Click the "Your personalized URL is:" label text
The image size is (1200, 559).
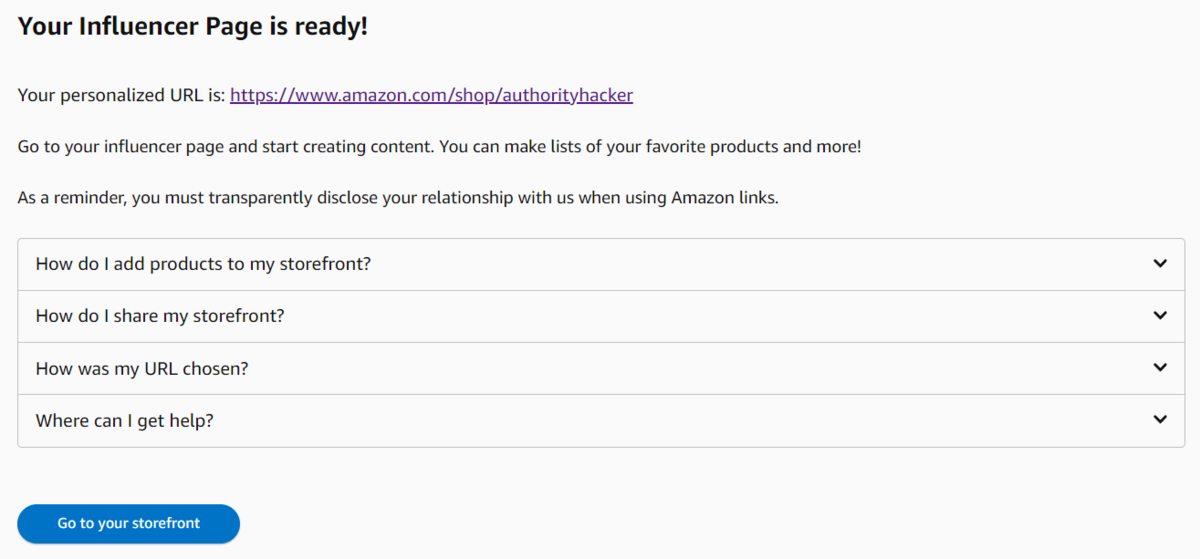point(121,96)
